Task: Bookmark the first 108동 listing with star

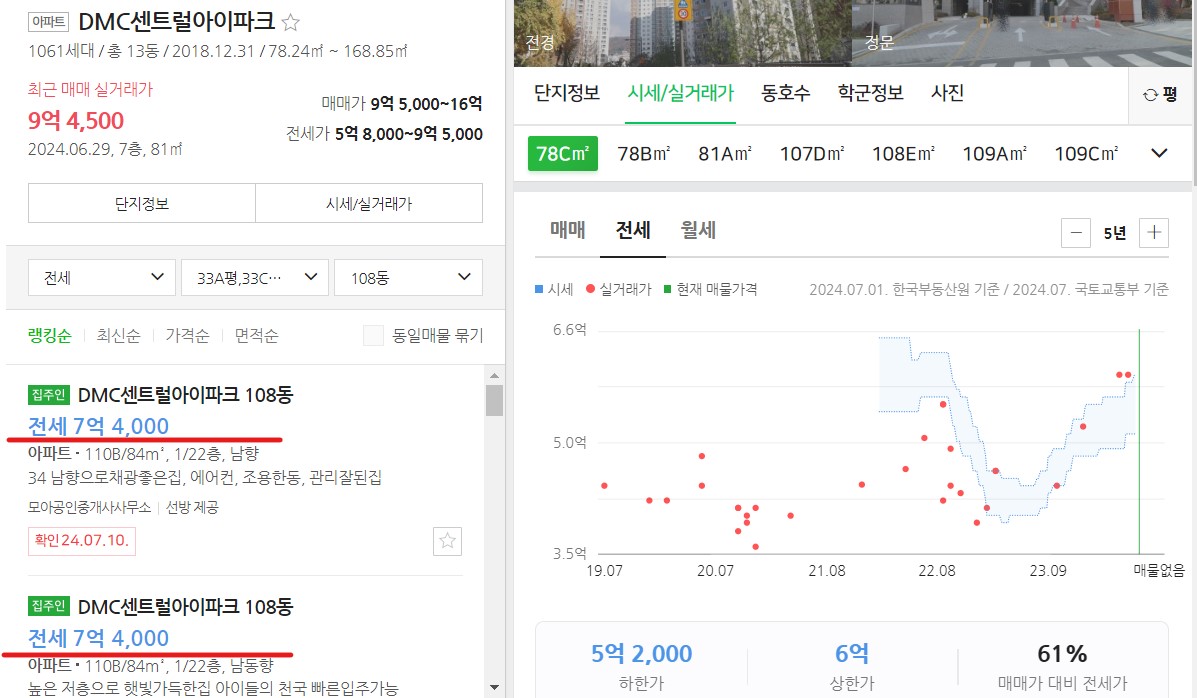Action: 447,541
